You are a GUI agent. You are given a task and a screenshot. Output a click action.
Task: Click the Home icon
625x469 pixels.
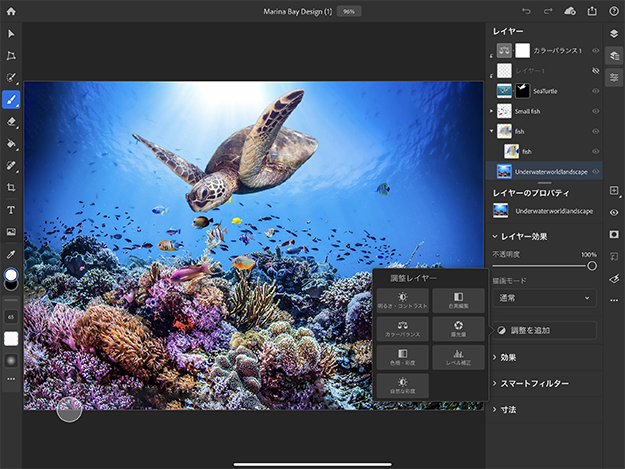(x=11, y=11)
